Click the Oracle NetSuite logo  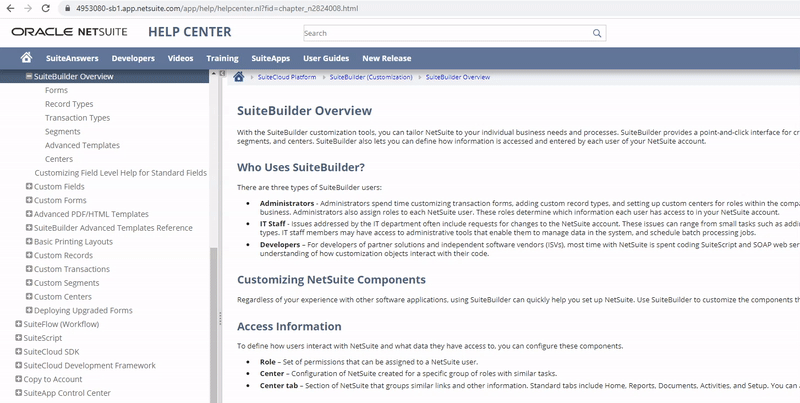pyautogui.click(x=69, y=32)
